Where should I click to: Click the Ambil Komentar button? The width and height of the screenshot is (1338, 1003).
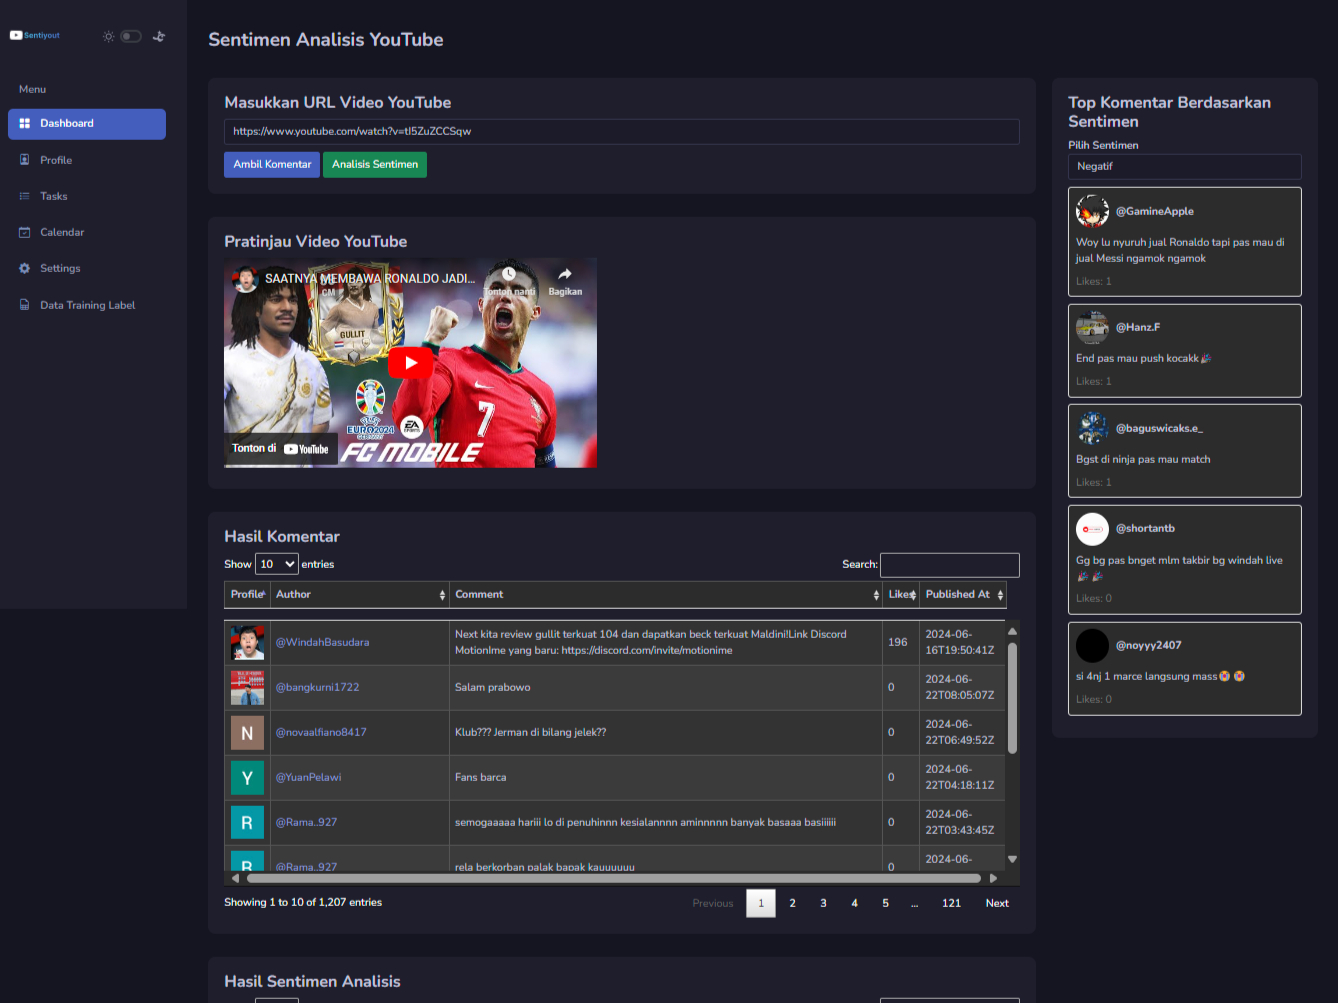pos(272,164)
